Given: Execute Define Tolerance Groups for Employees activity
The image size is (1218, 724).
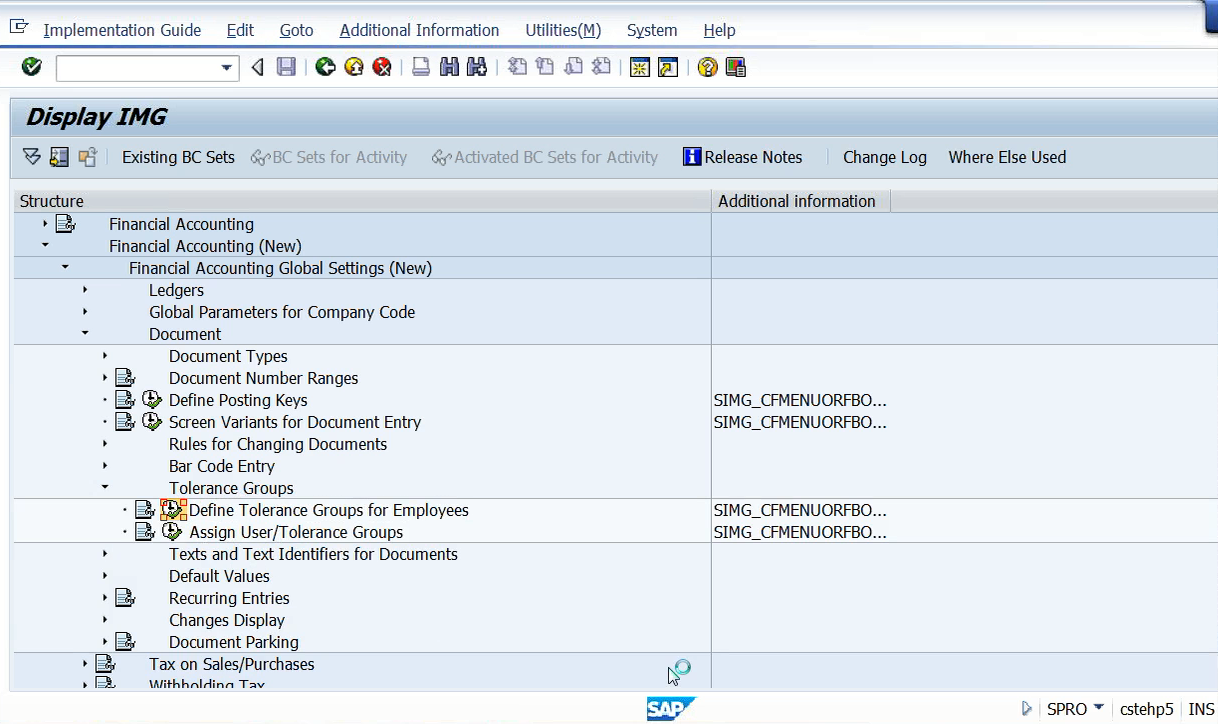Looking at the screenshot, I should (173, 510).
